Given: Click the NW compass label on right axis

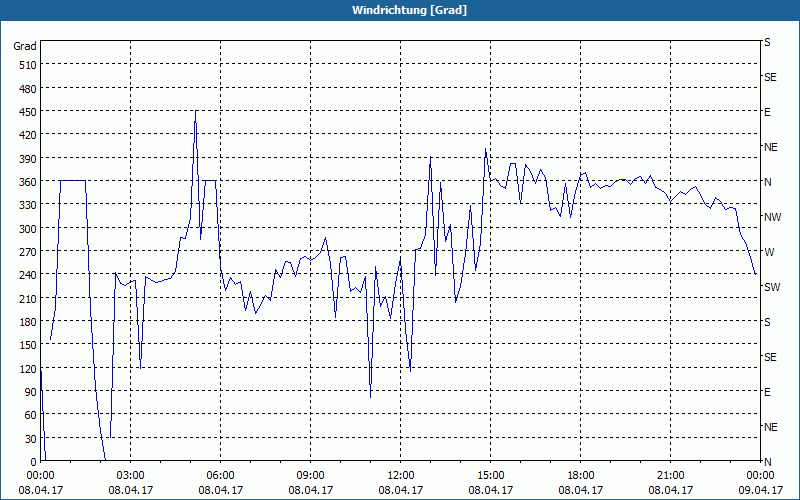Looking at the screenshot, I should tap(772, 217).
